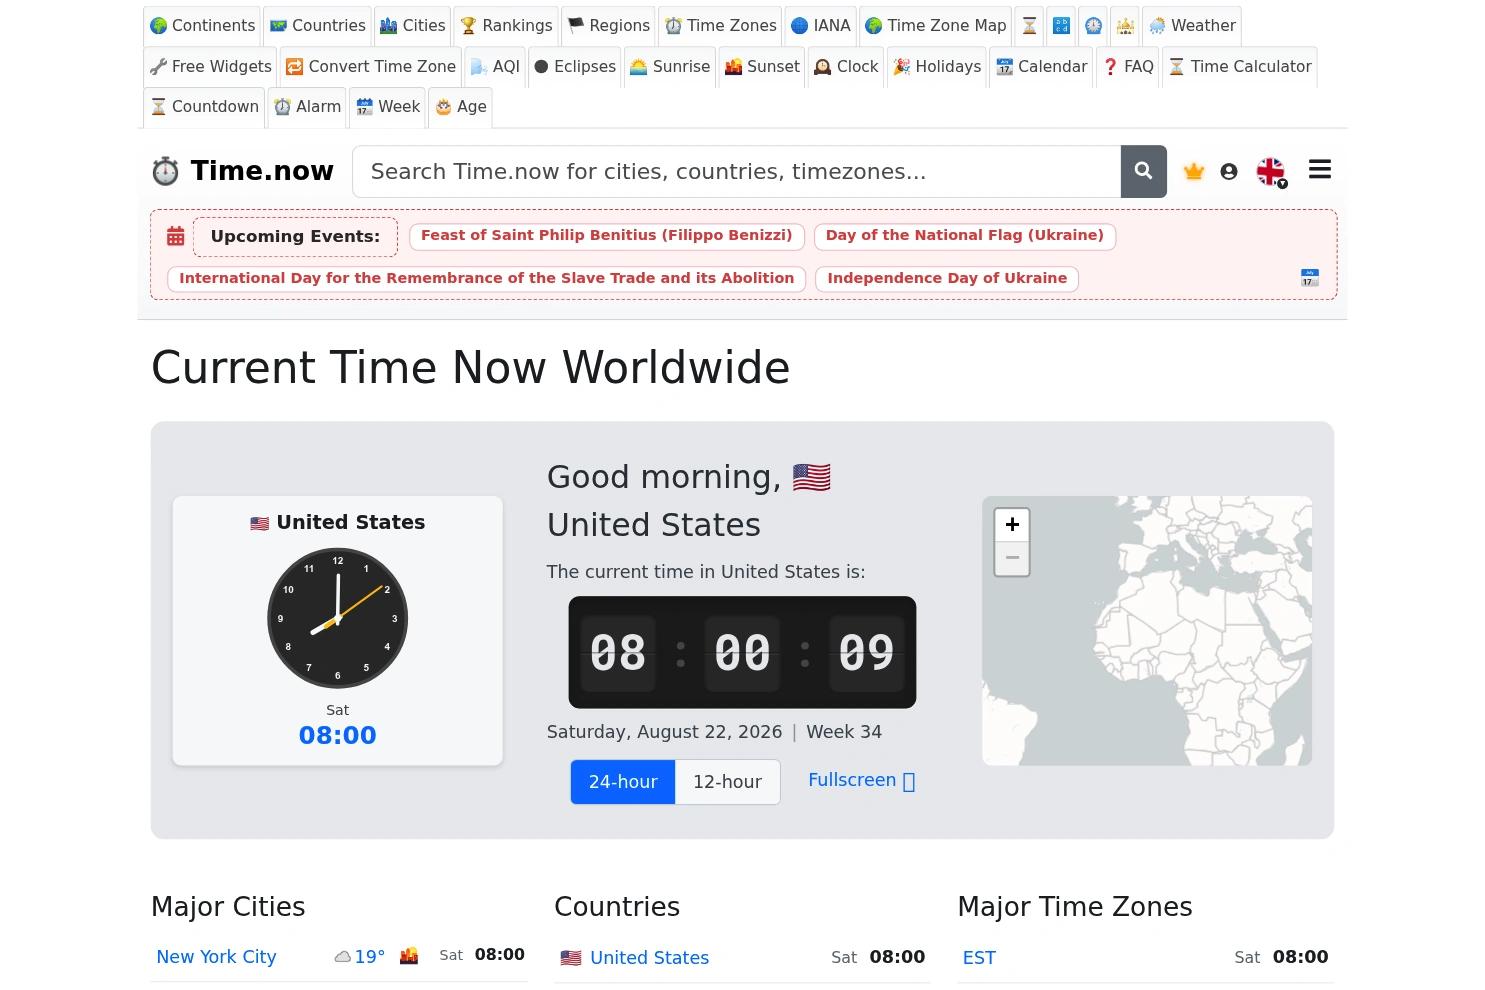Image resolution: width=1485 pixels, height=990 pixels.
Task: Click the blue 'abcd' icon tab
Action: (1061, 26)
